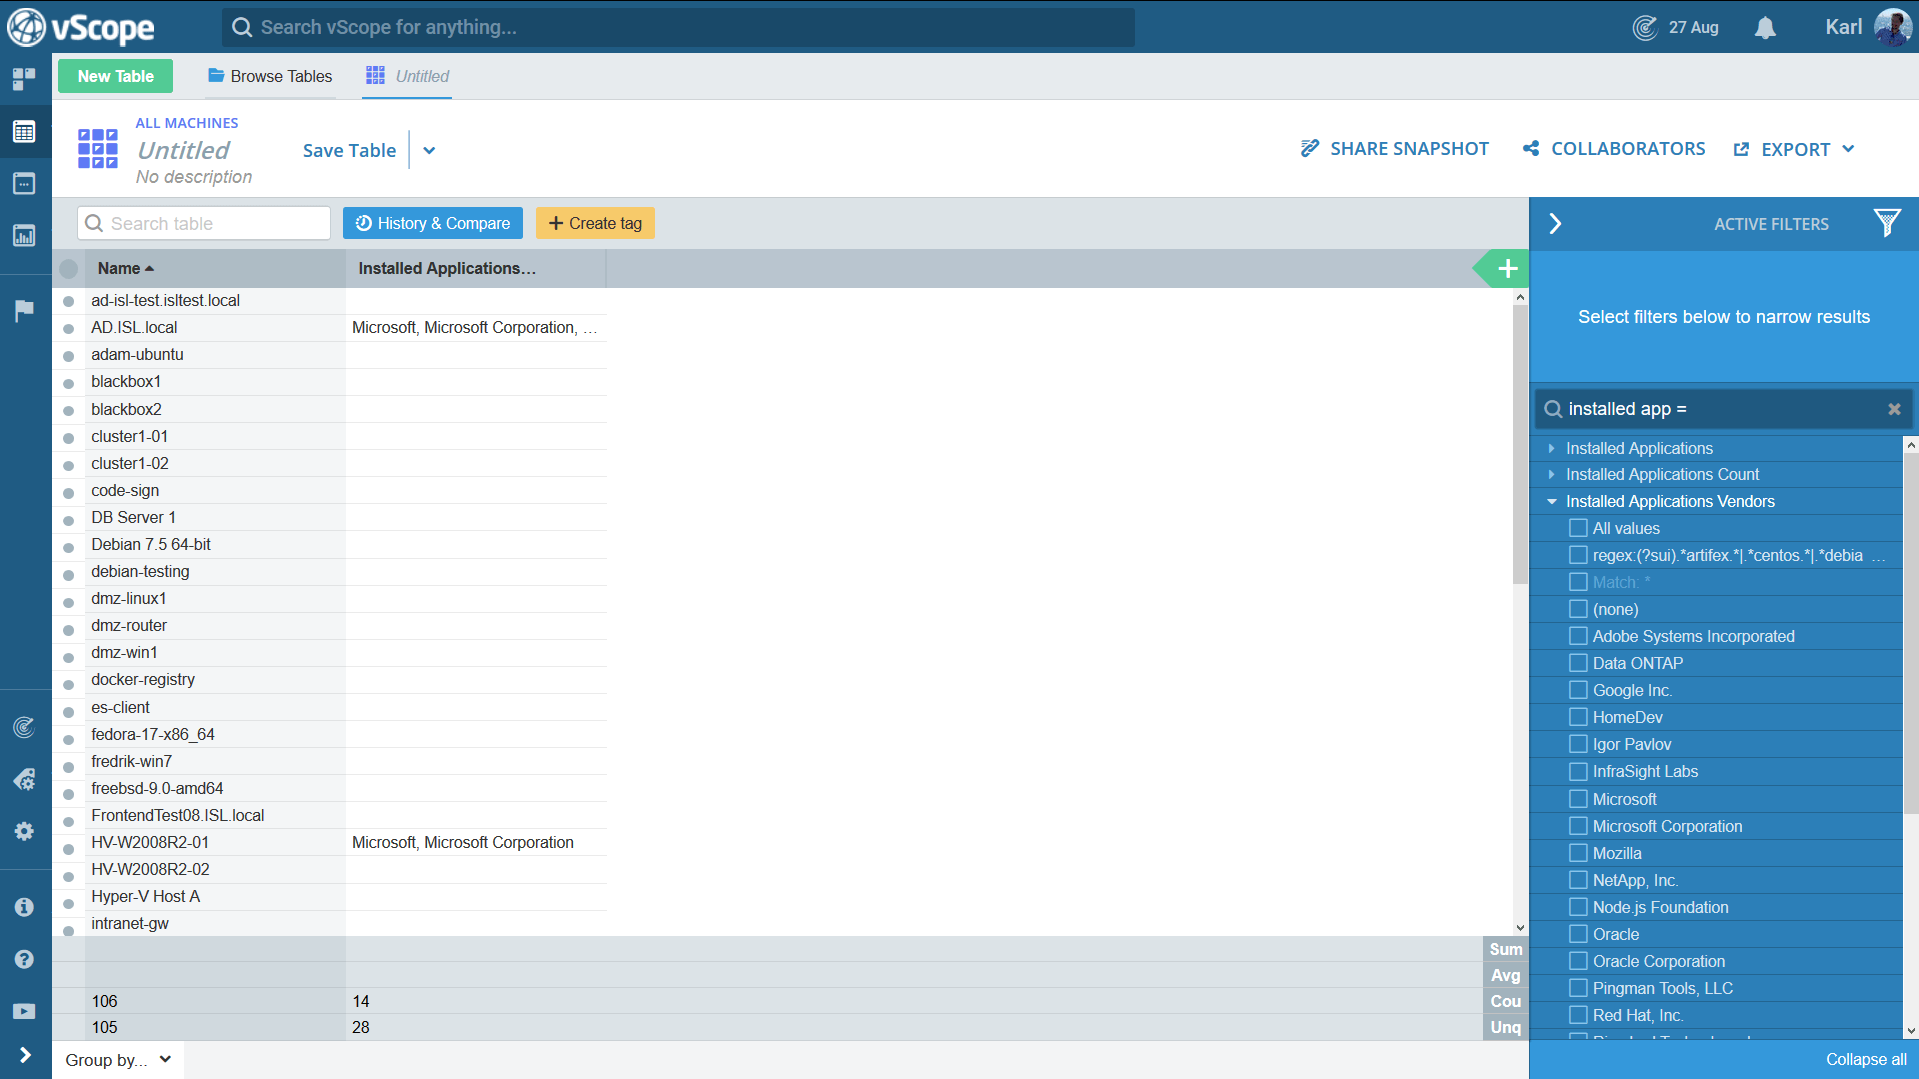Switch to Browse Tables tab

point(270,76)
